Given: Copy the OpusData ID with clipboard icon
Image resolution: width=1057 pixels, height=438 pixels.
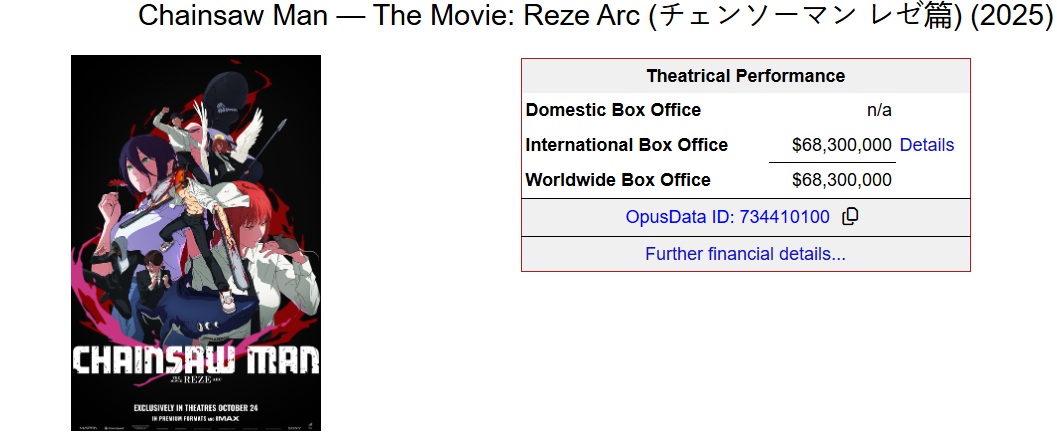Looking at the screenshot, I should click(x=851, y=216).
